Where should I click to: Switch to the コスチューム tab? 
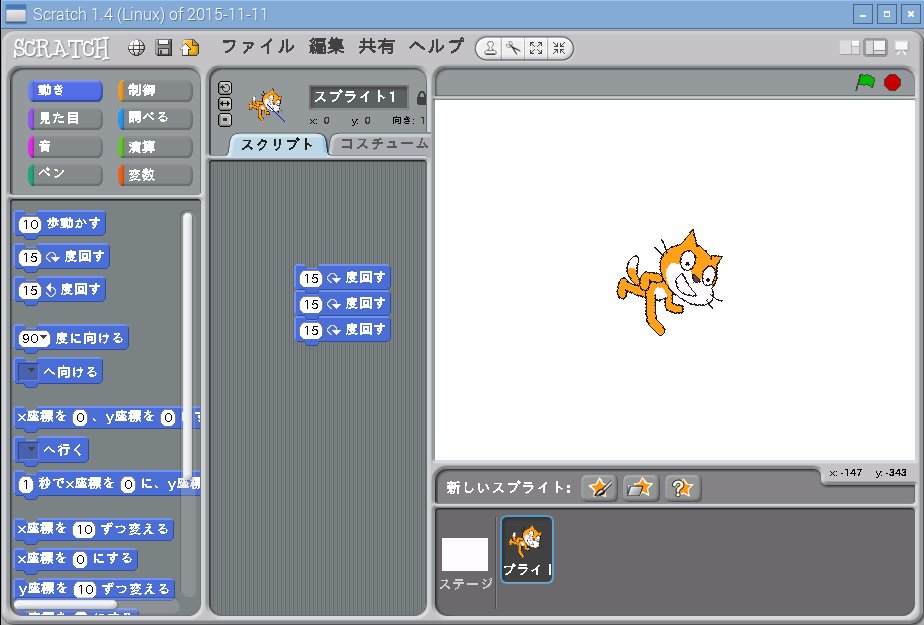tap(383, 144)
